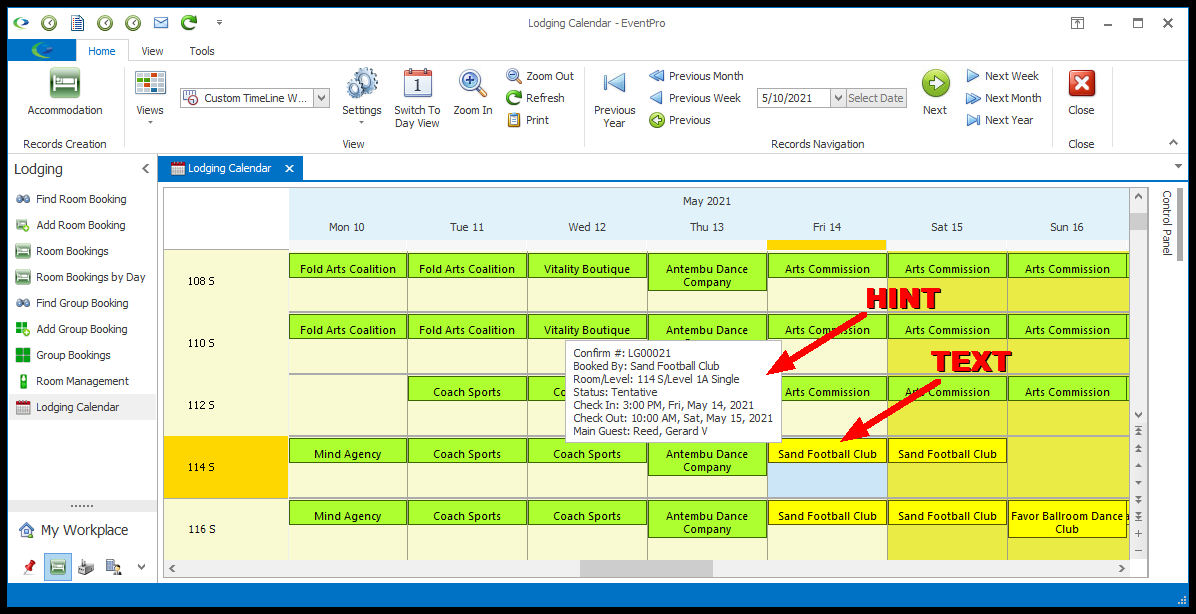Click Switch To Day View

(x=417, y=98)
